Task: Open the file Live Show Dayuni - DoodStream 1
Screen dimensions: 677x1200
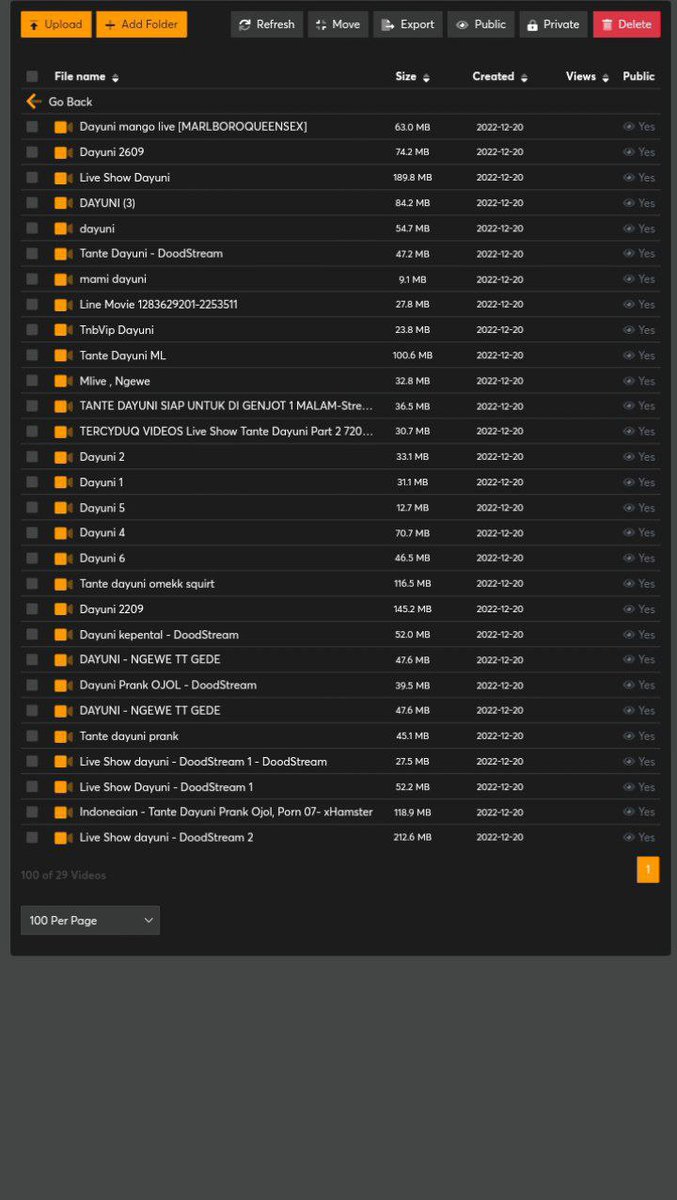Action: click(166, 787)
